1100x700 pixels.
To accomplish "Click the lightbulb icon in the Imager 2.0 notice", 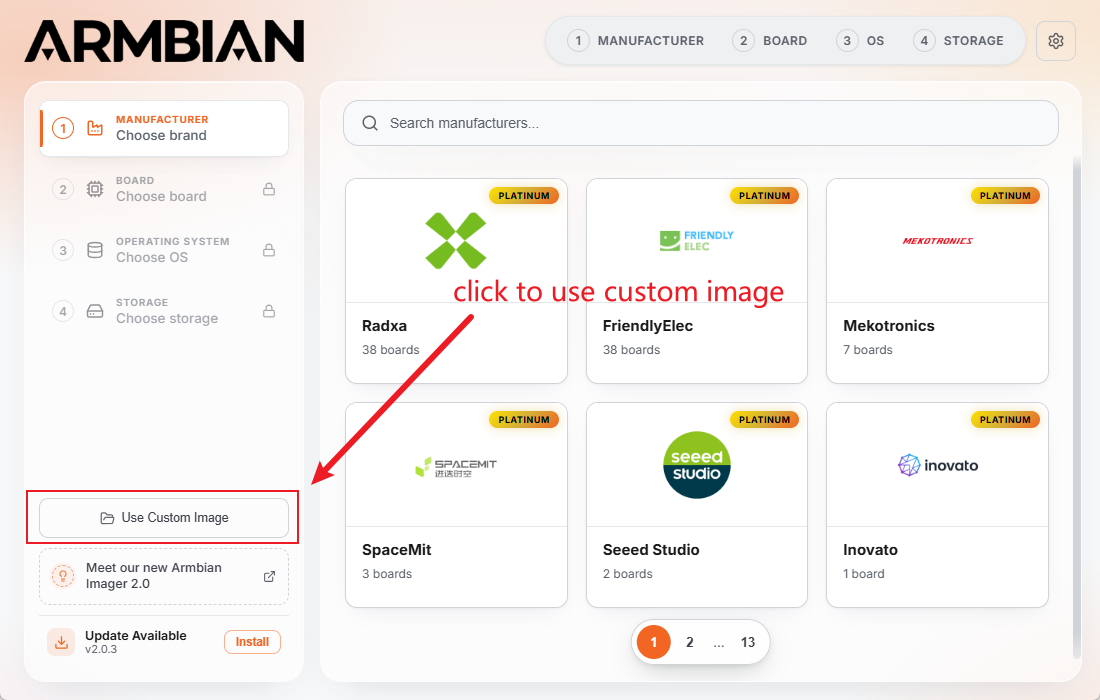I will pyautogui.click(x=62, y=577).
